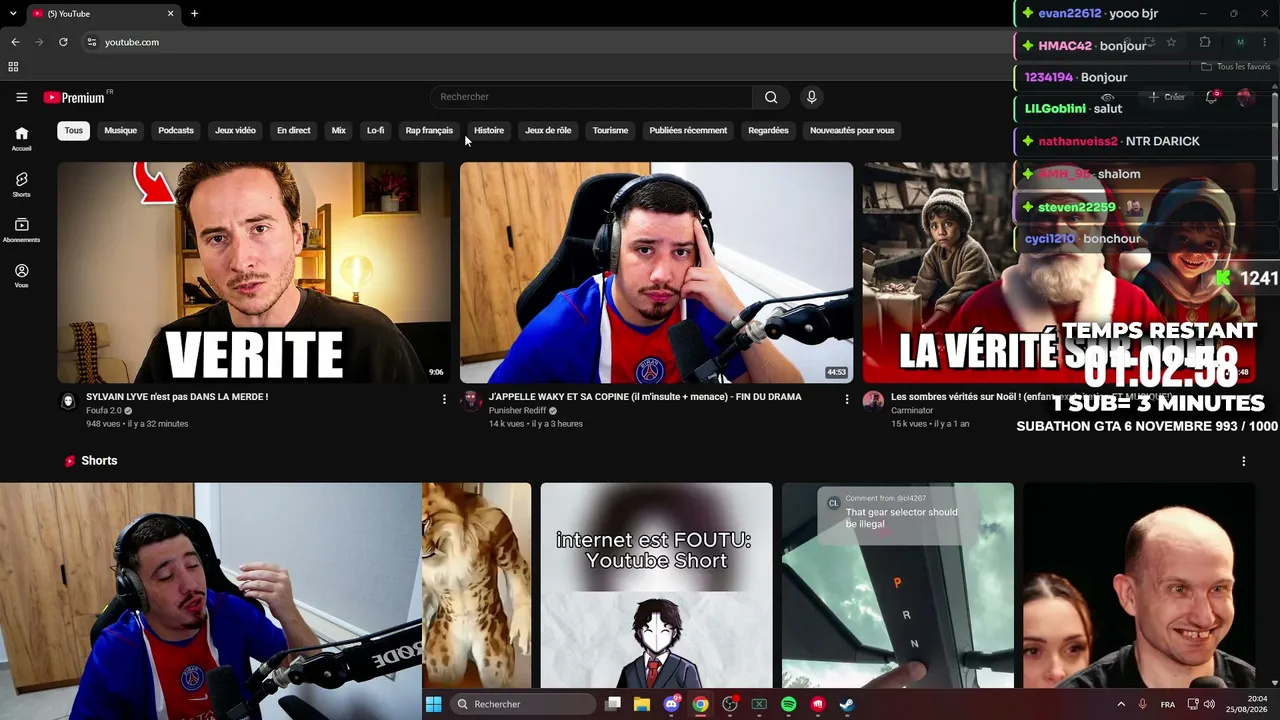This screenshot has width=1280, height=720.
Task: Open Les sombres vérités sur Noël title
Action: point(1030,397)
